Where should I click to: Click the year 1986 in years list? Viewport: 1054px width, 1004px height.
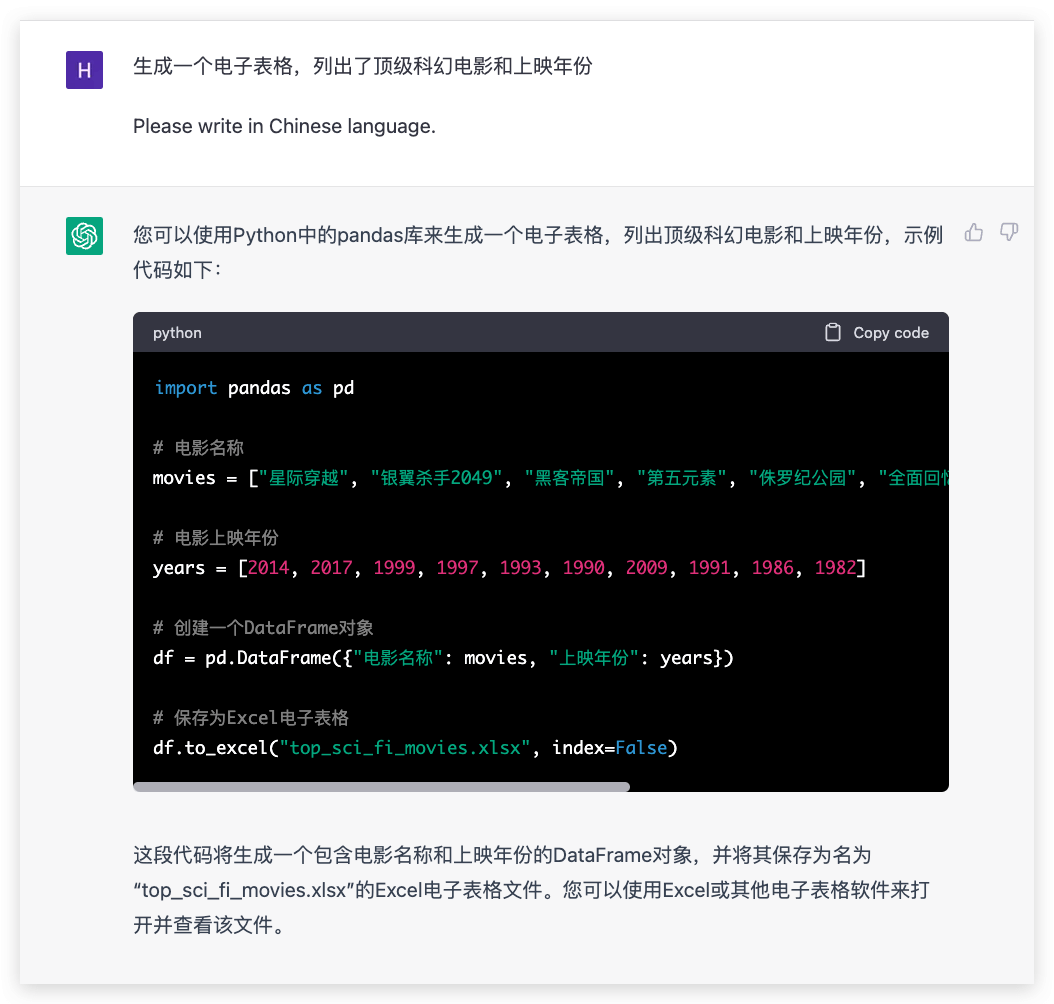(x=773, y=568)
